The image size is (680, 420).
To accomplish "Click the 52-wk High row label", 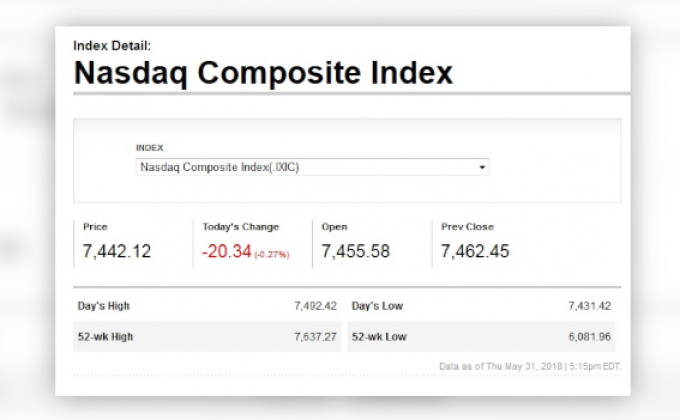I will [105, 337].
